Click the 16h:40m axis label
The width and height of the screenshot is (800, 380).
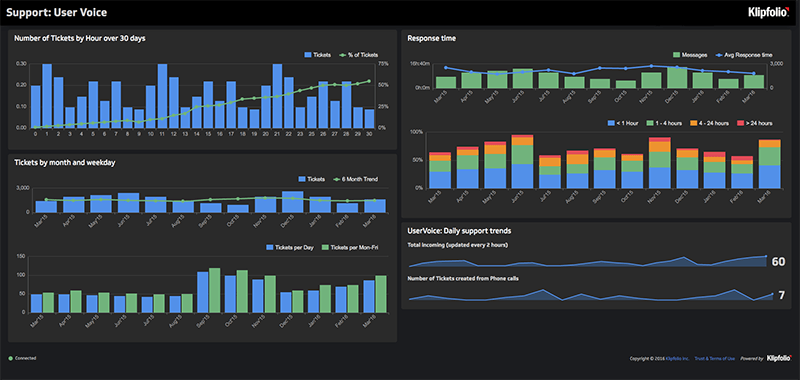coord(420,64)
